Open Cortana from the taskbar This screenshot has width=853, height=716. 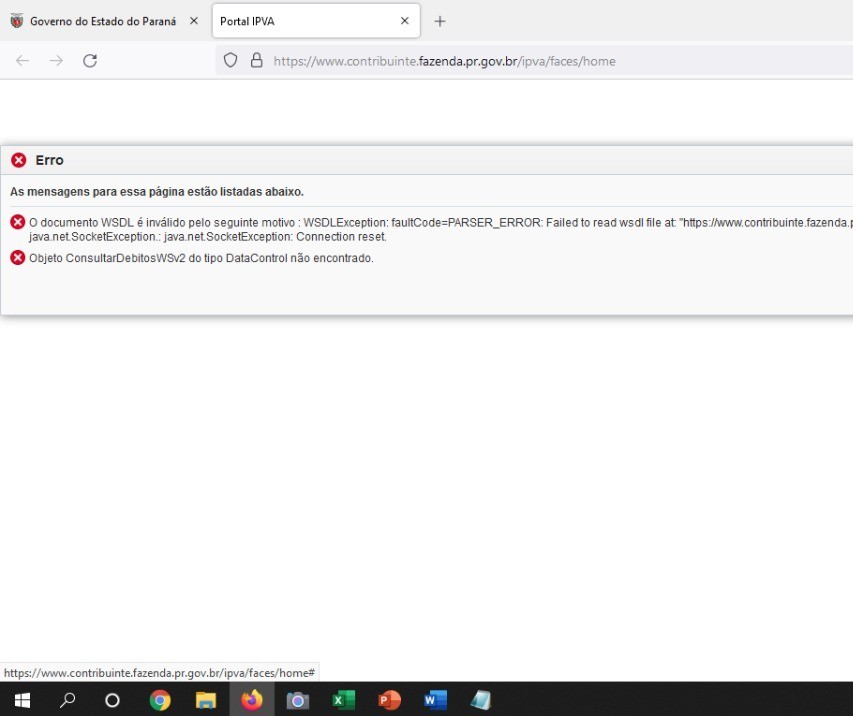pos(112,700)
